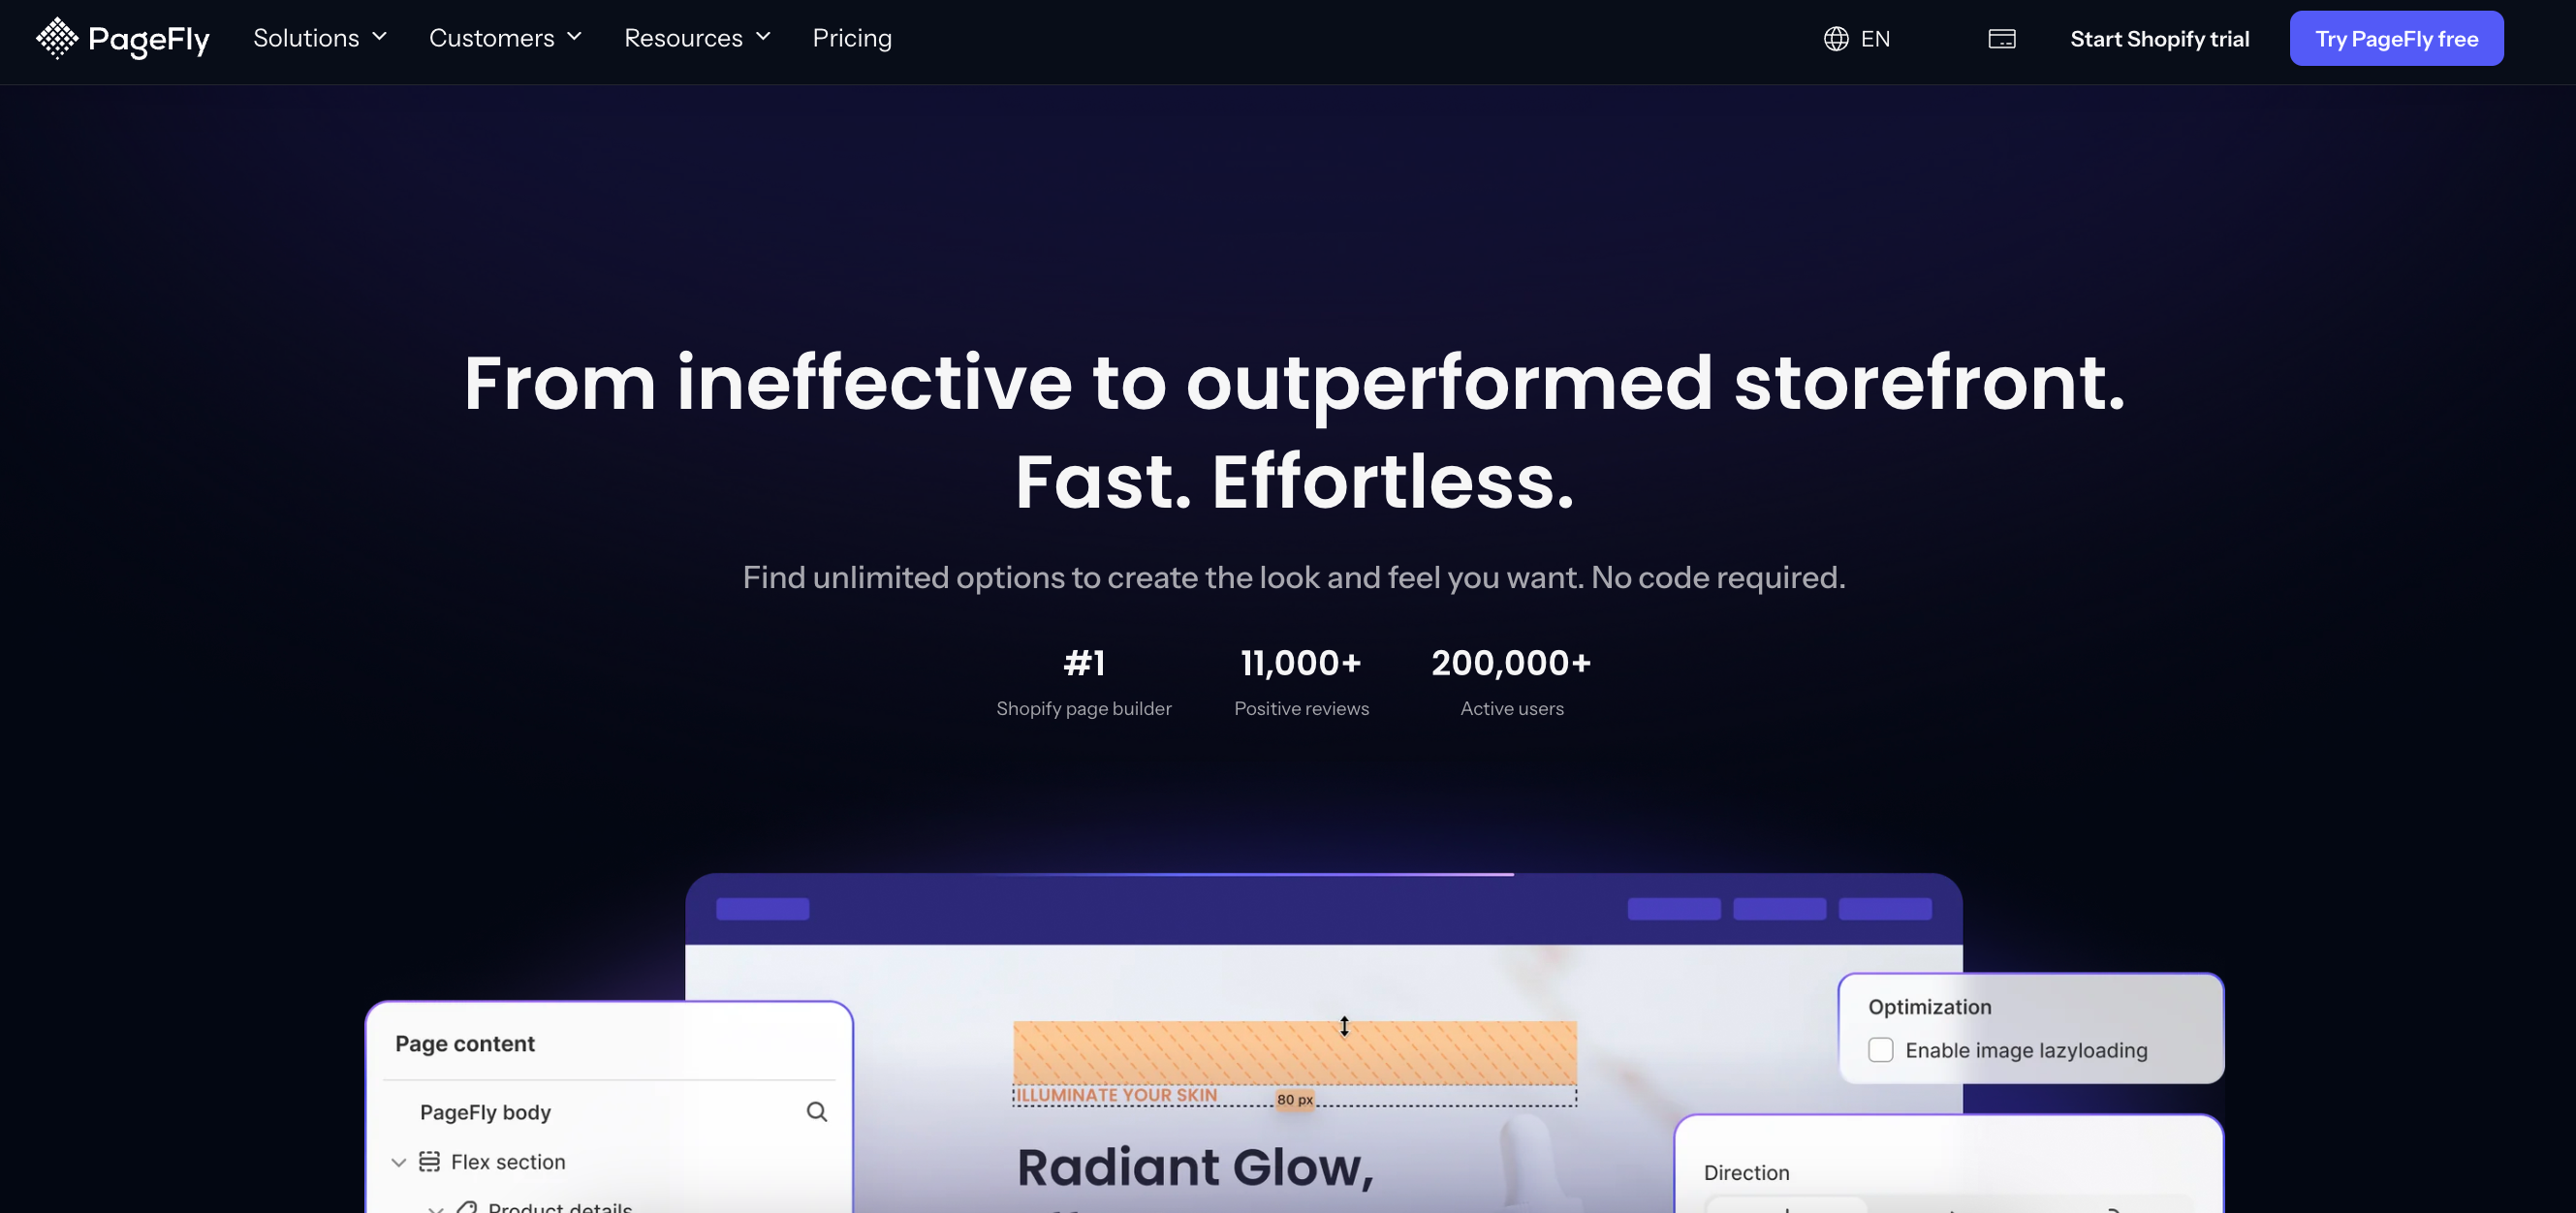This screenshot has height=1213, width=2576.
Task: Expand the Solutions dropdown menu
Action: [319, 38]
